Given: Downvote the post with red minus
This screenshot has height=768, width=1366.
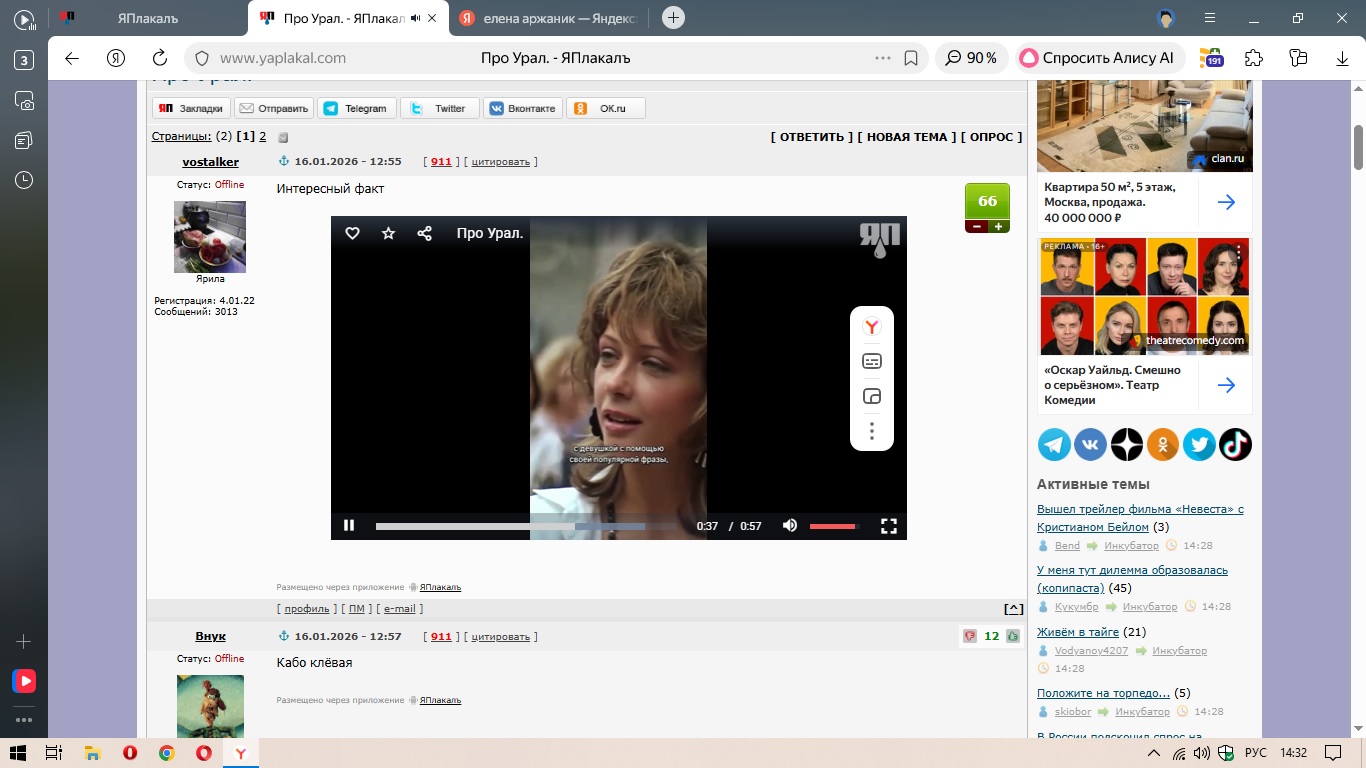Looking at the screenshot, I should click(975, 227).
